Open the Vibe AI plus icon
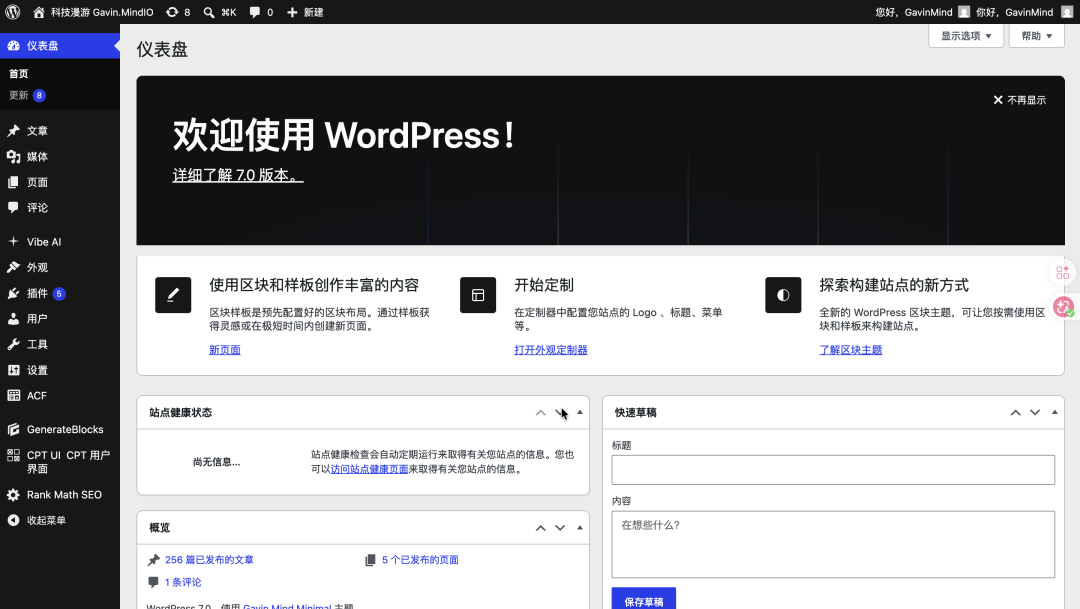Image resolution: width=1080 pixels, height=609 pixels. tap(13, 241)
